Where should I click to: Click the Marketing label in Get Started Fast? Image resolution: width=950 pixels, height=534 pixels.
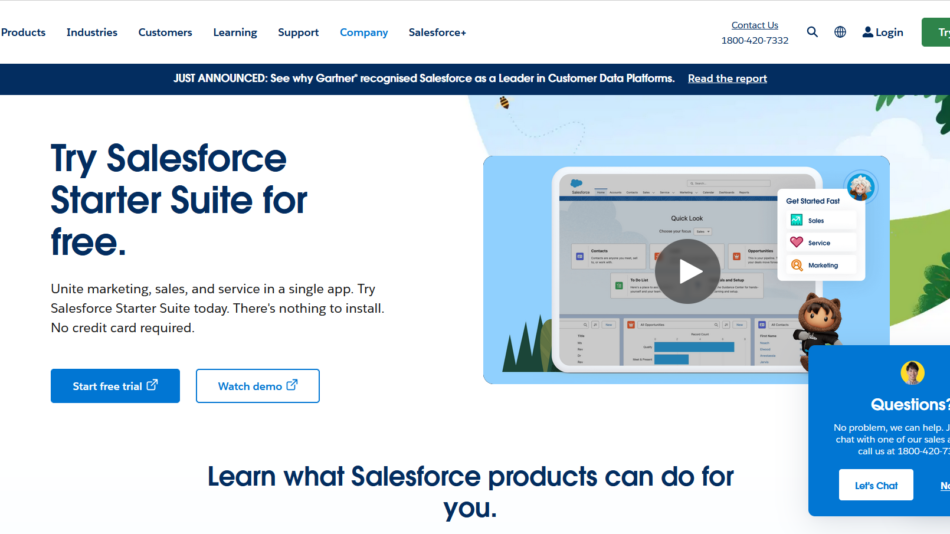pos(823,265)
